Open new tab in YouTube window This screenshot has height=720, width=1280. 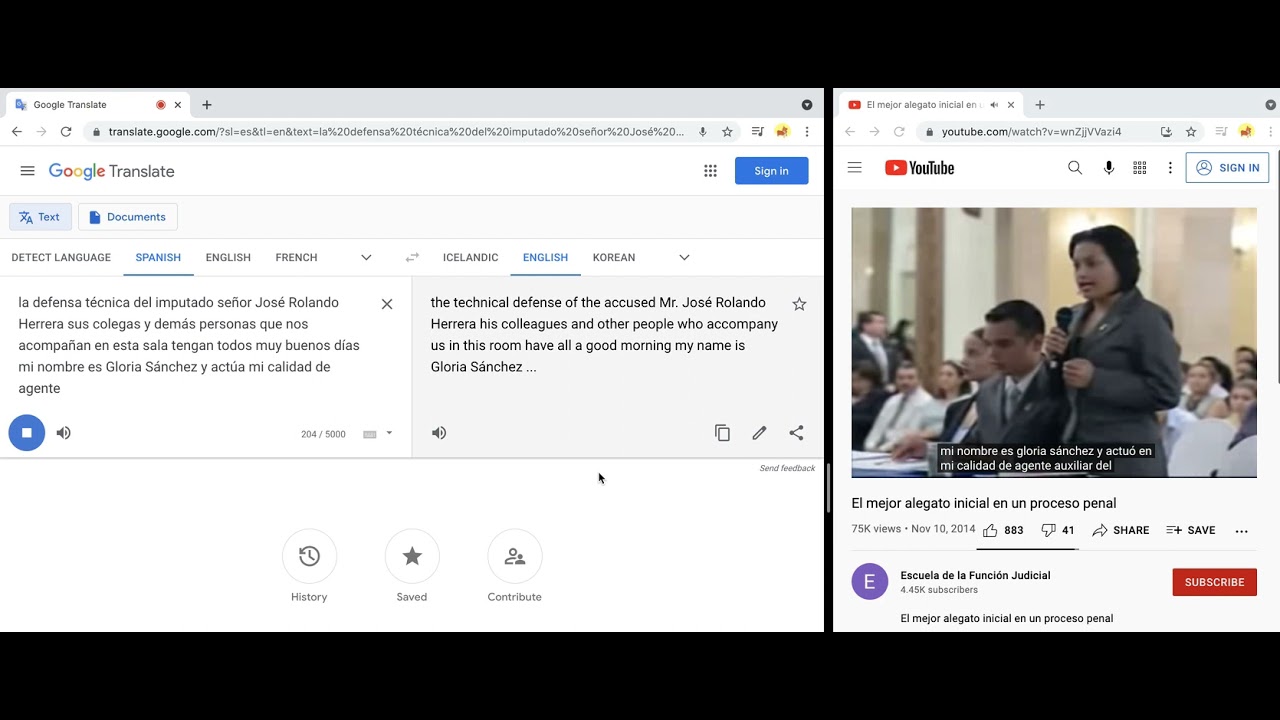pos(1040,105)
